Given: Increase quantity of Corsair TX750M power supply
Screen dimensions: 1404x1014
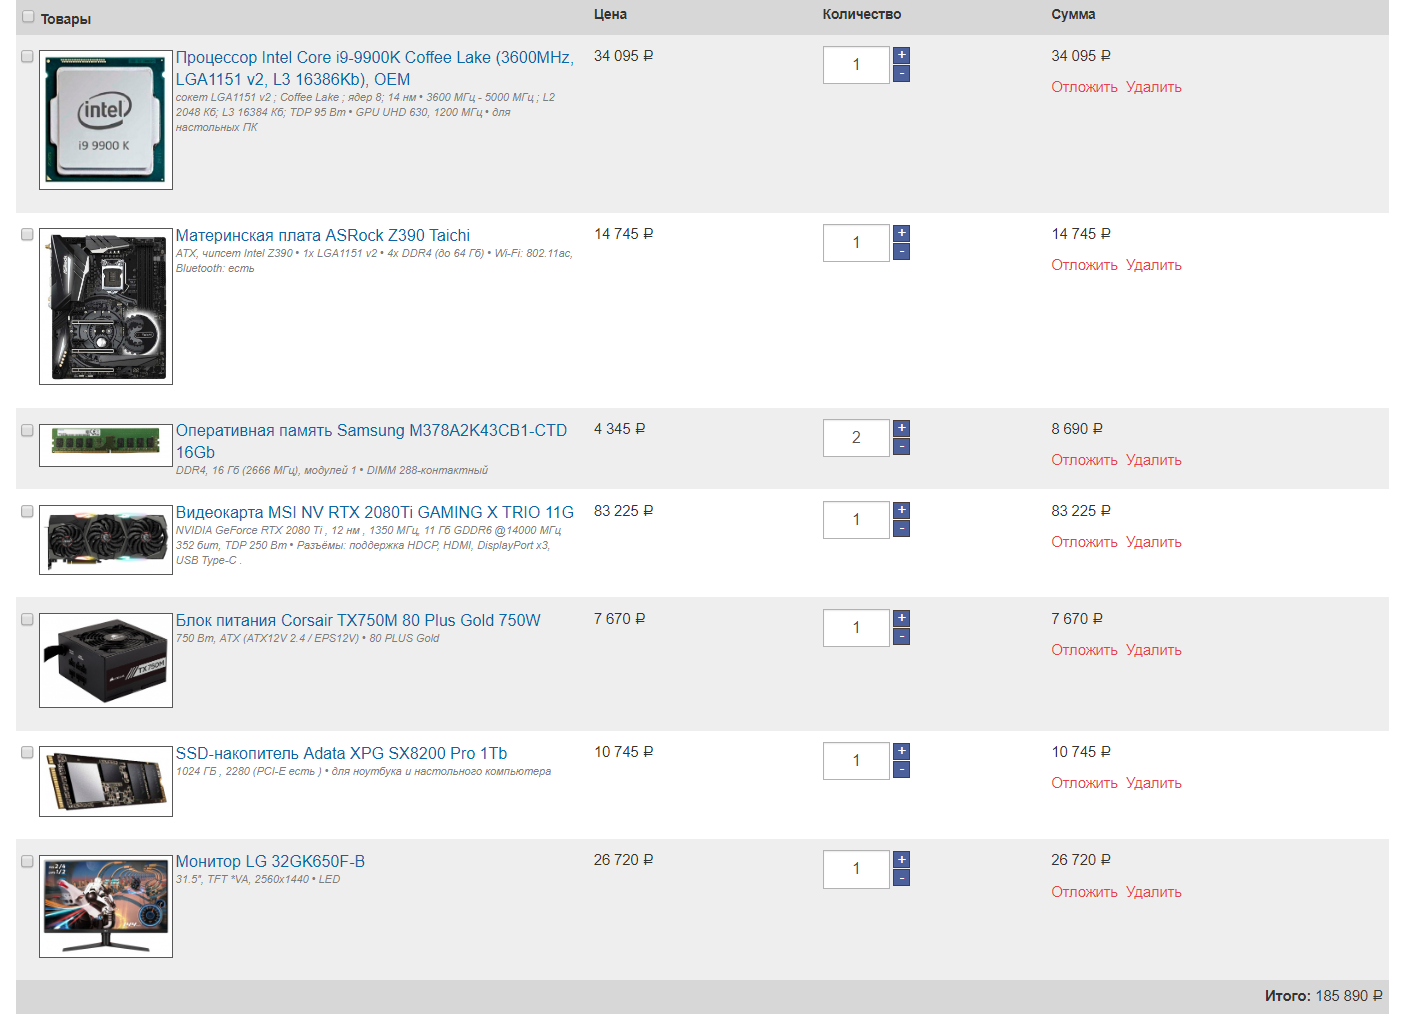Looking at the screenshot, I should click(901, 618).
